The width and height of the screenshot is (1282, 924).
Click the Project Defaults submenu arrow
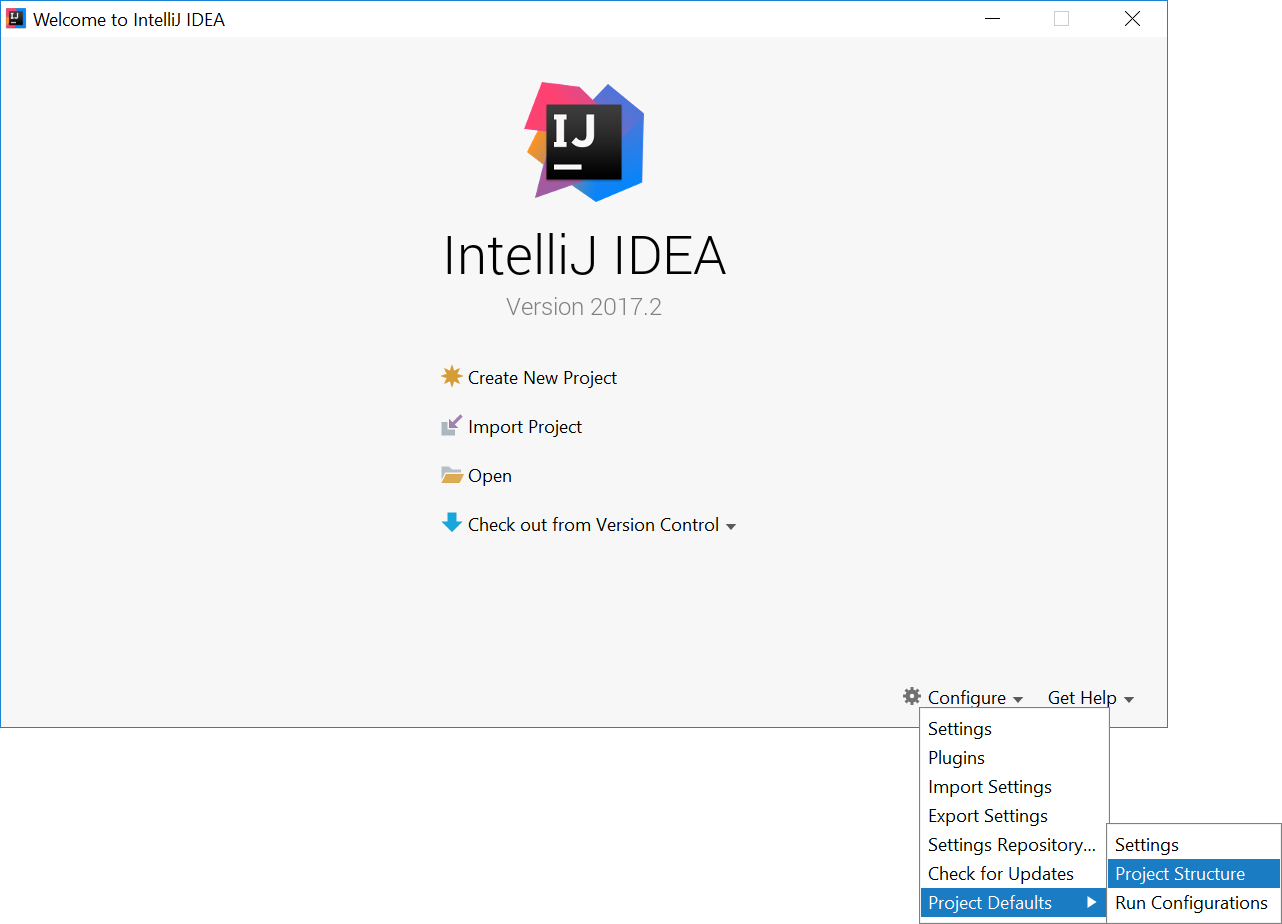pos(1092,903)
